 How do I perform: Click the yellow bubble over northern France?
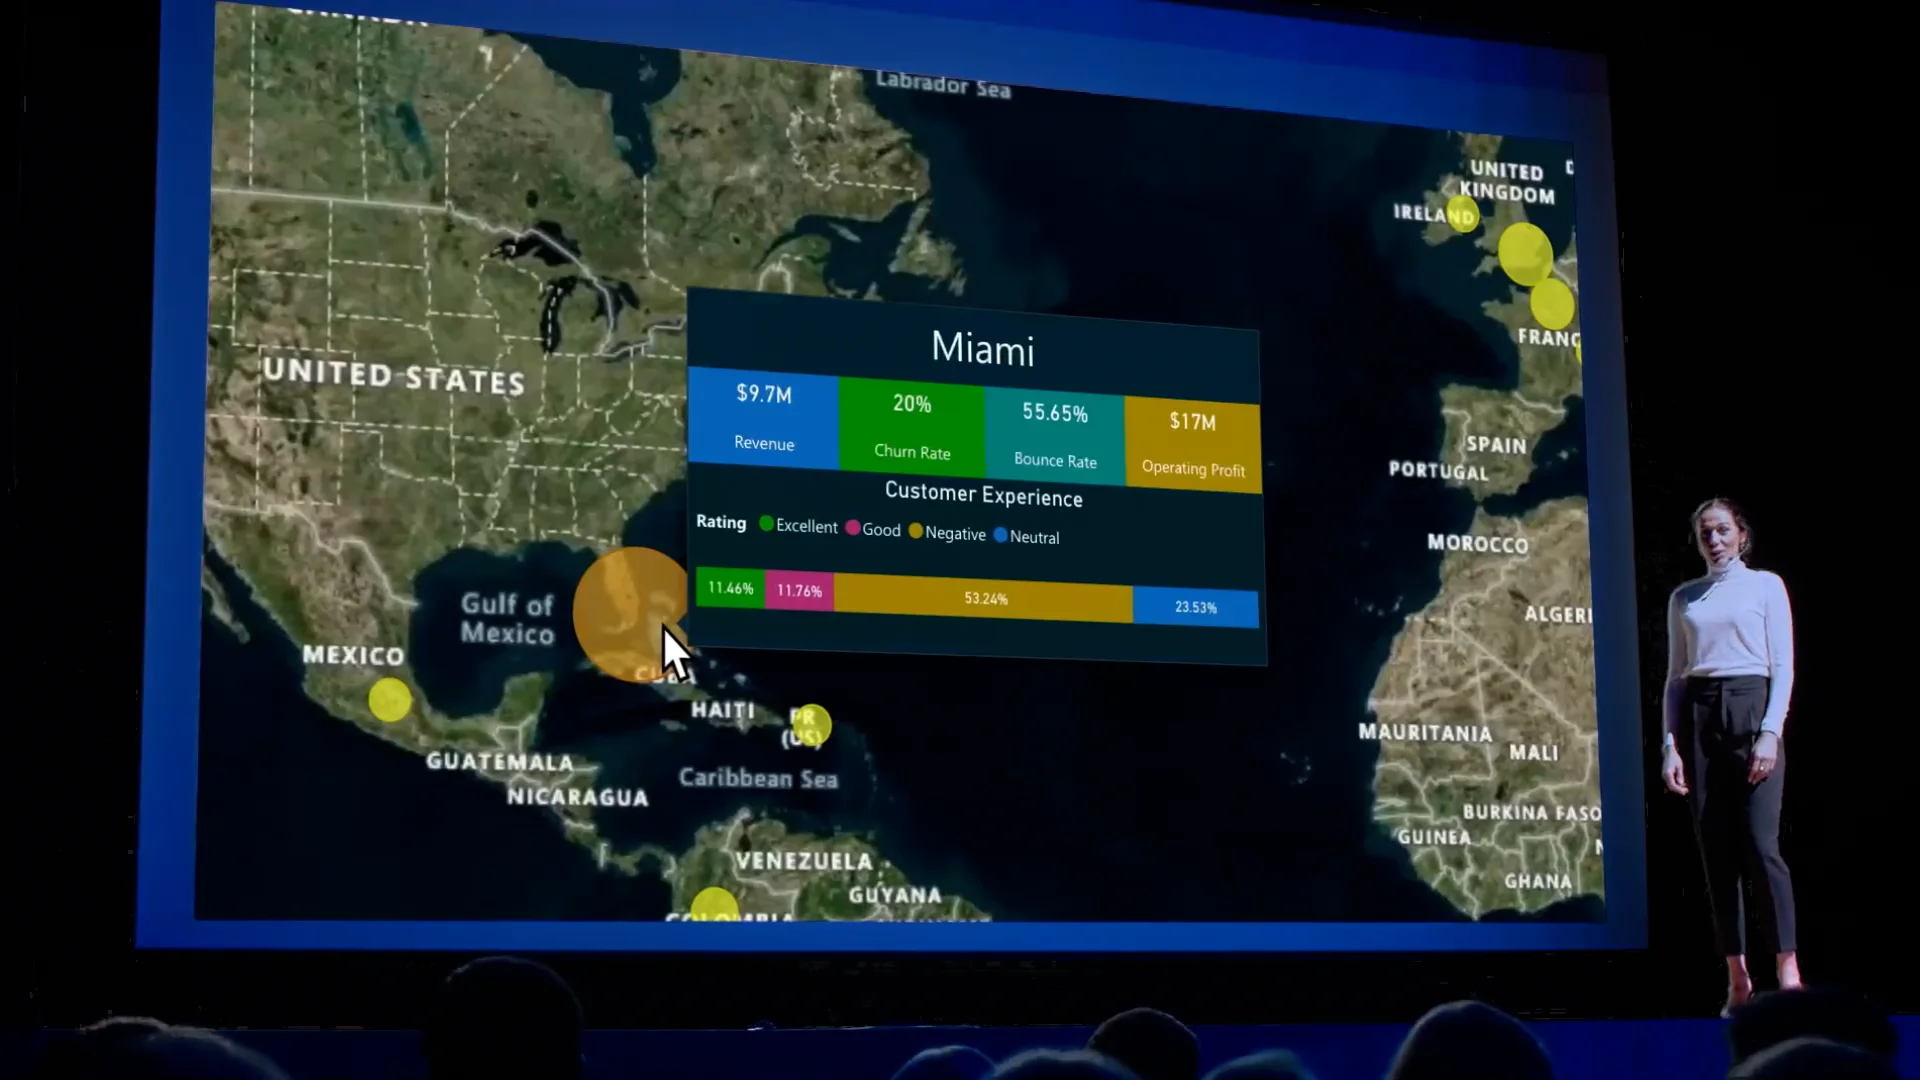click(x=1551, y=303)
